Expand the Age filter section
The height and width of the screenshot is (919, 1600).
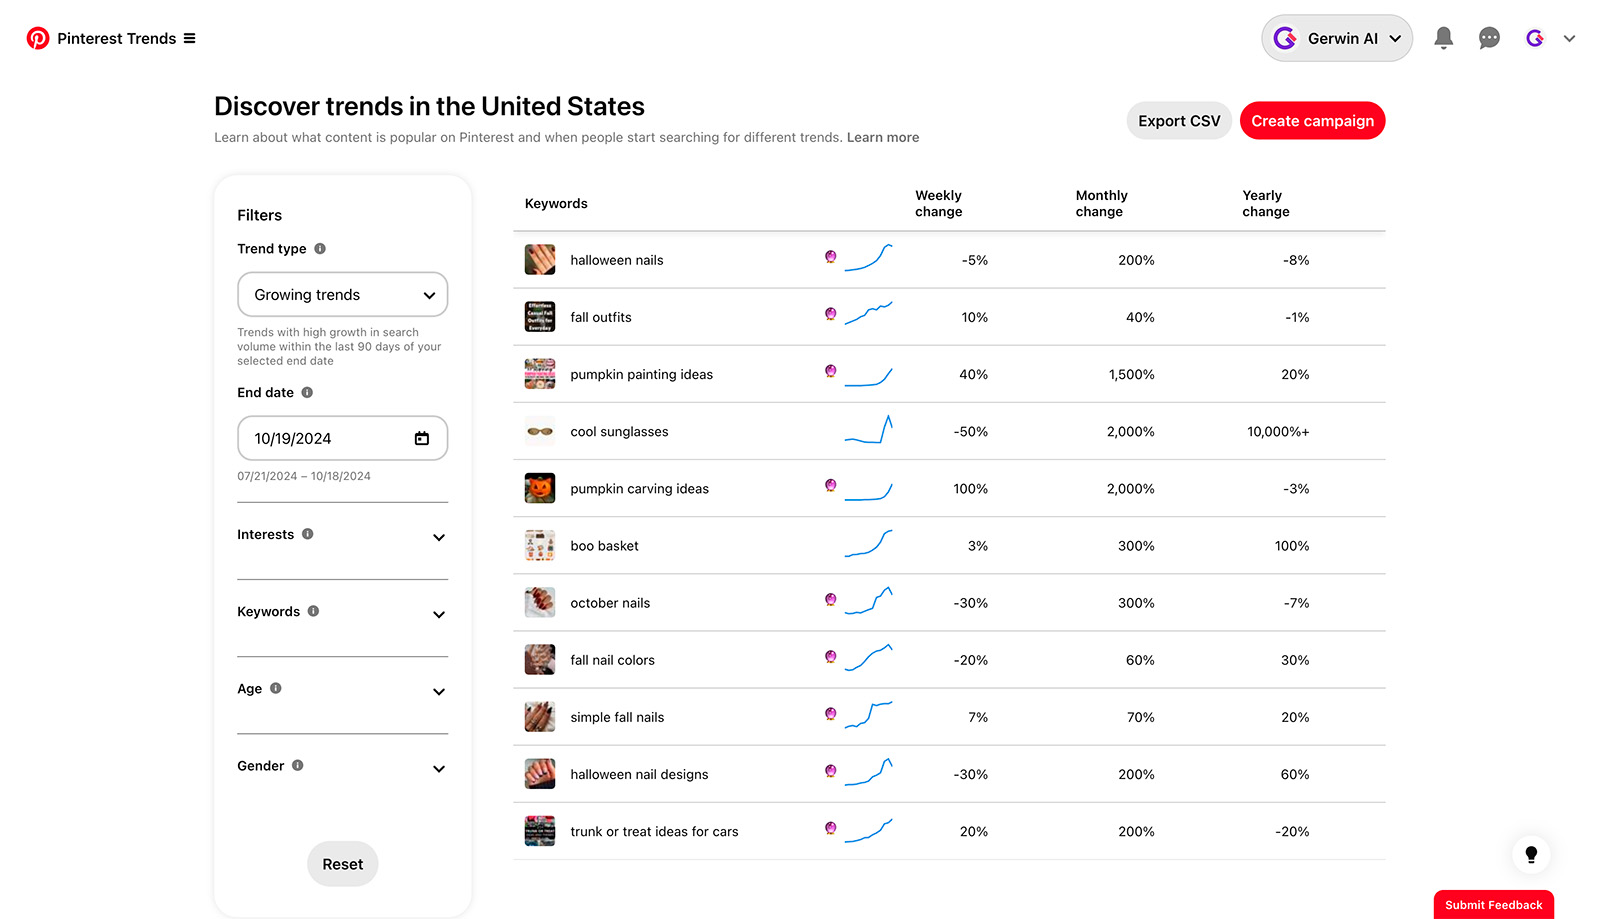point(438,691)
